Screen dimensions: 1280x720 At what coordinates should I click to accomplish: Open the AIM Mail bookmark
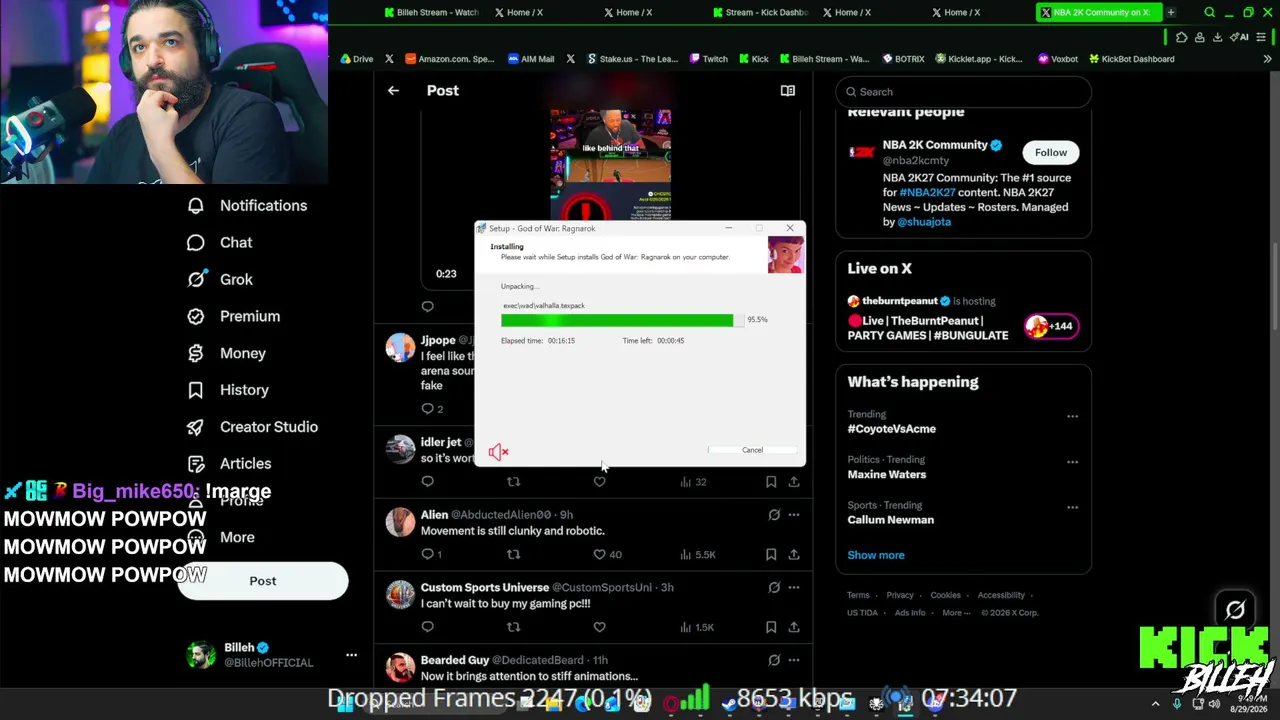[530, 59]
